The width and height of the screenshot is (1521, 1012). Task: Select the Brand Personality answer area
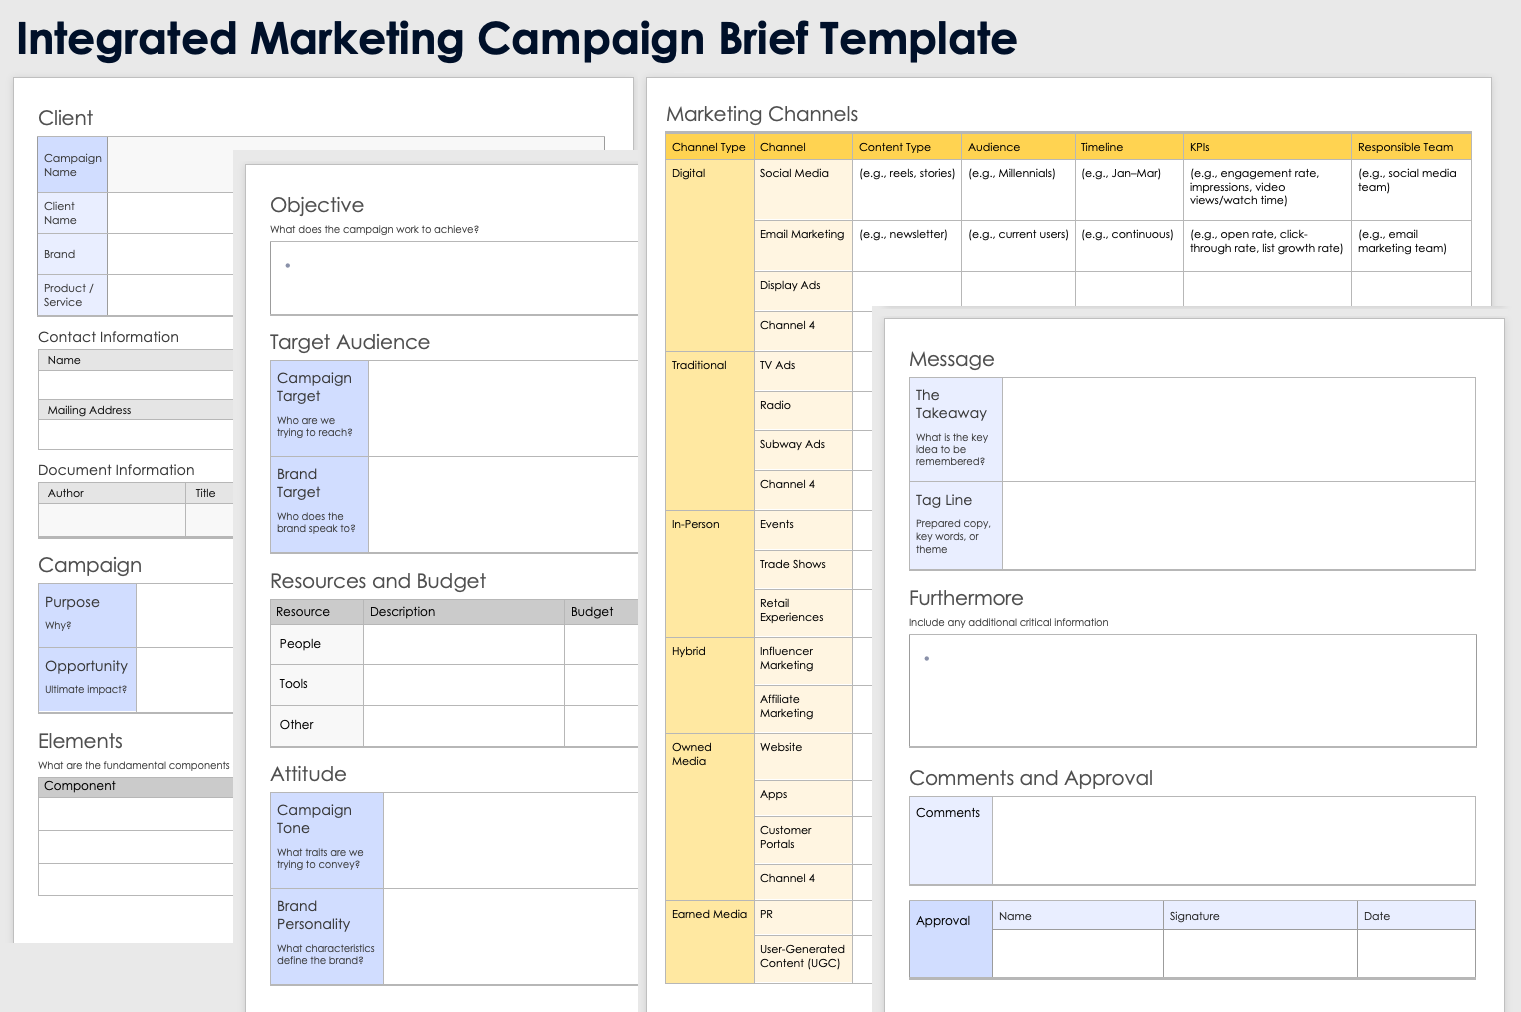point(510,936)
